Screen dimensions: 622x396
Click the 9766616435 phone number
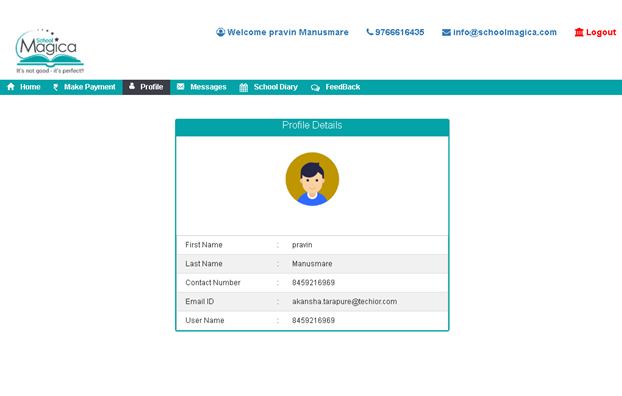coord(399,33)
